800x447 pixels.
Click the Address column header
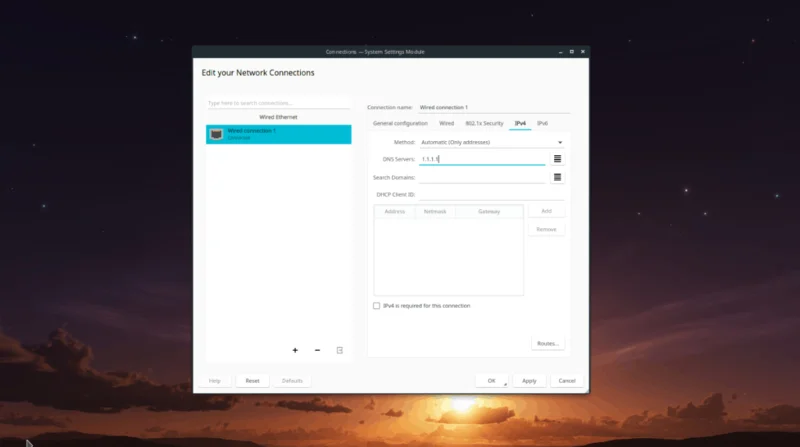394,211
